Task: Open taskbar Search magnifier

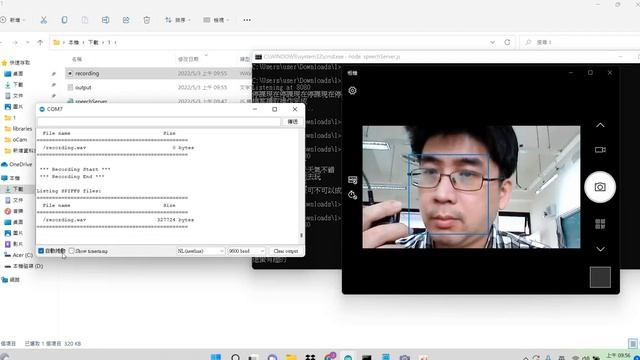Action: click(x=235, y=358)
